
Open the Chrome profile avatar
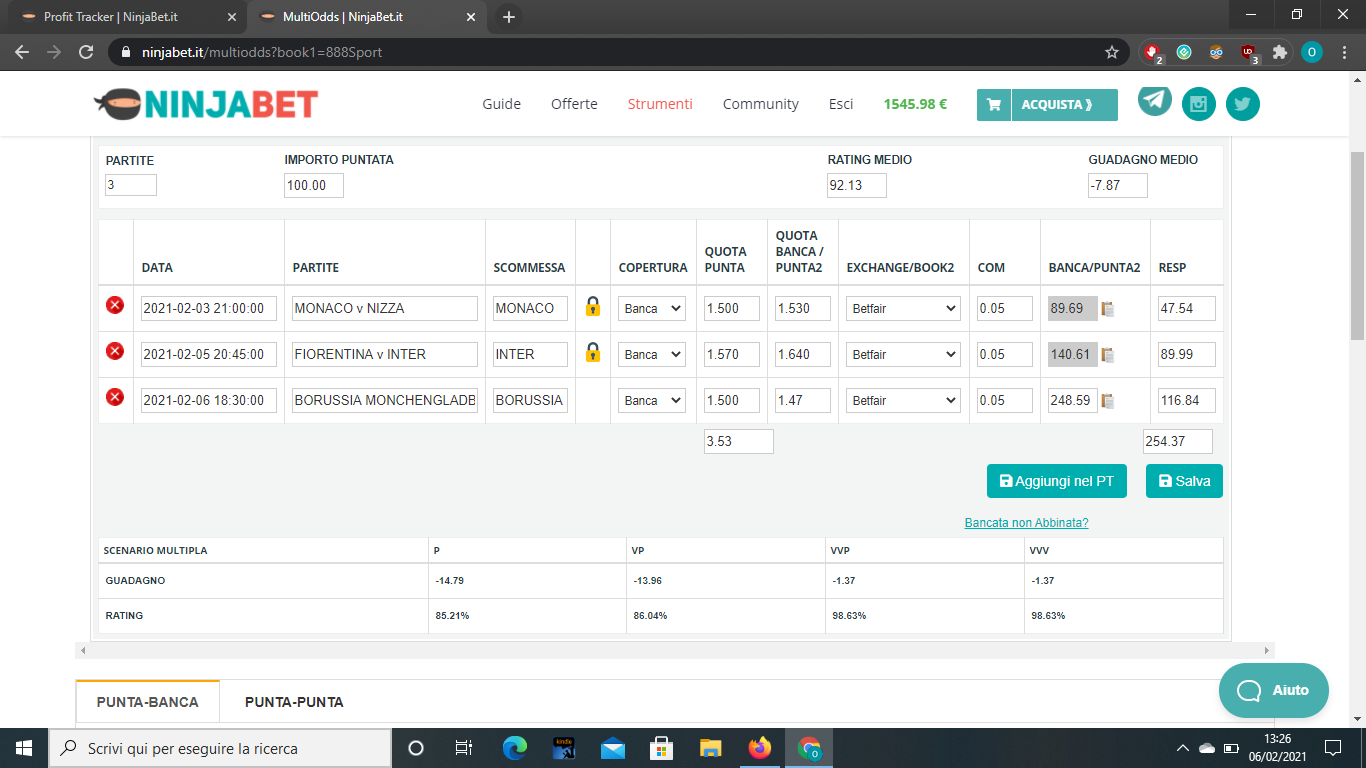coord(1311,52)
